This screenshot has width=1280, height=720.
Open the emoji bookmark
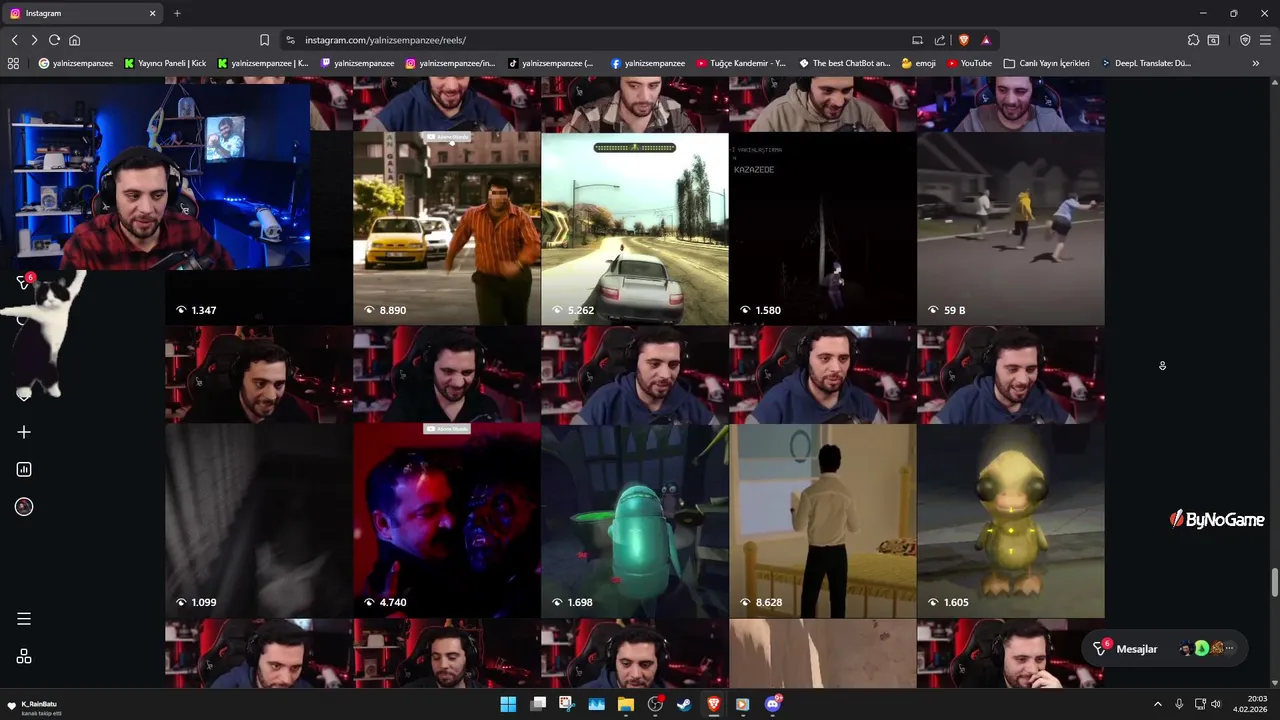click(x=919, y=63)
